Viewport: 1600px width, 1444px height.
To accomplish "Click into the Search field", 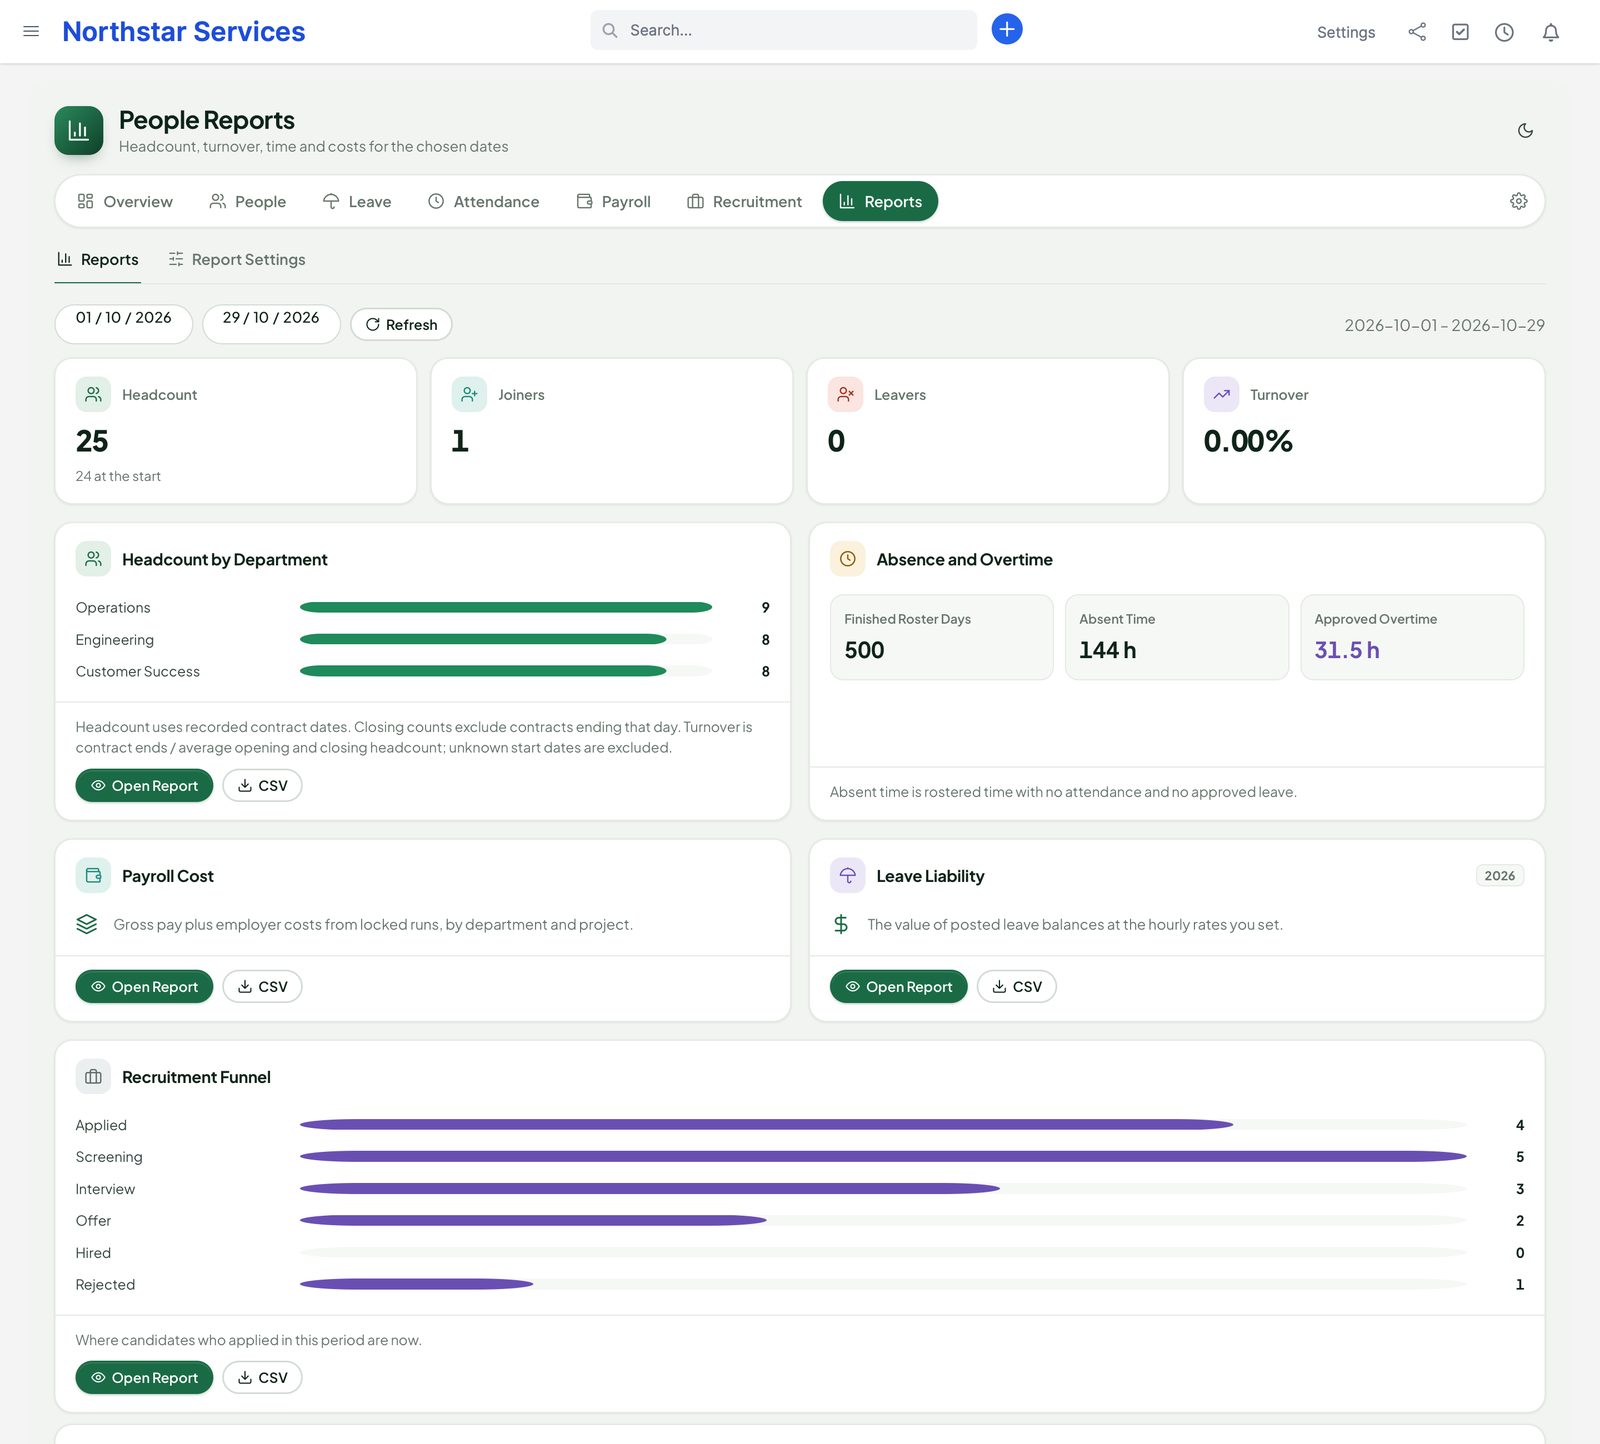I will point(784,30).
